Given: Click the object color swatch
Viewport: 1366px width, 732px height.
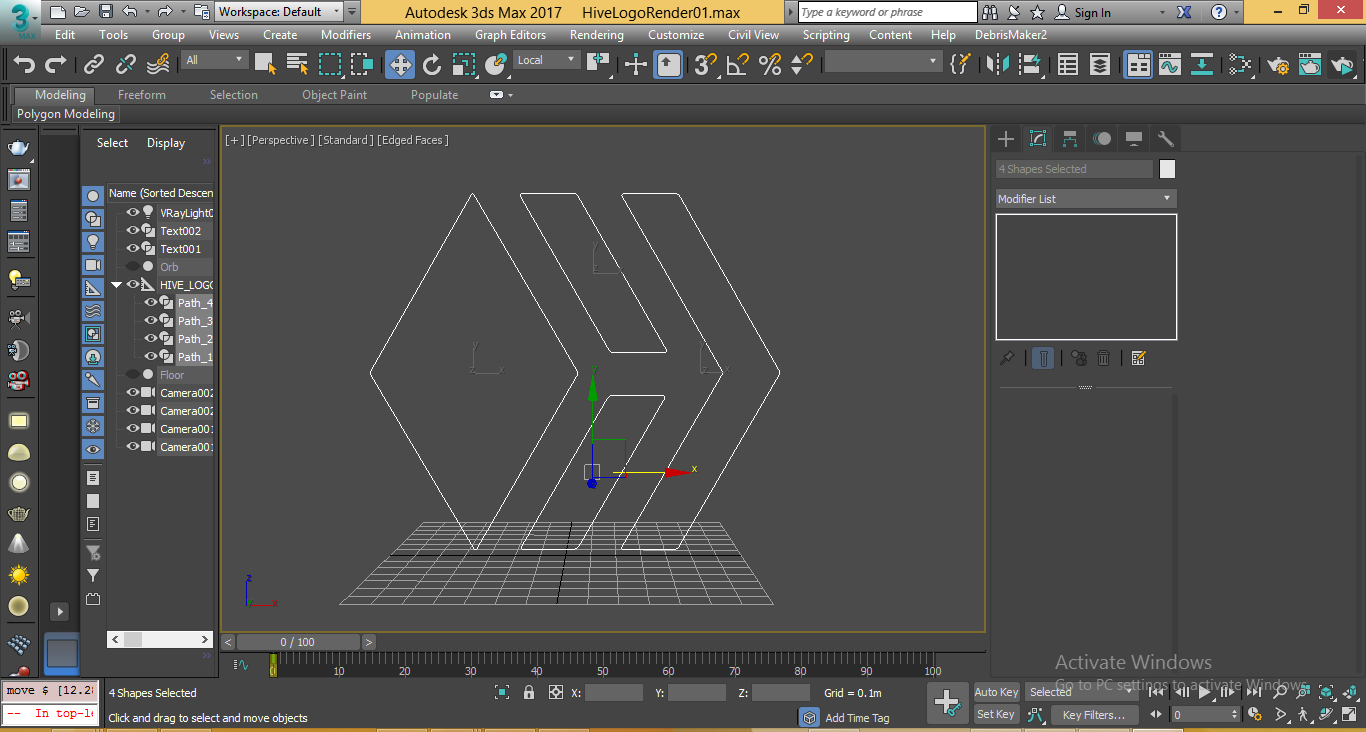Looking at the screenshot, I should (1167, 169).
